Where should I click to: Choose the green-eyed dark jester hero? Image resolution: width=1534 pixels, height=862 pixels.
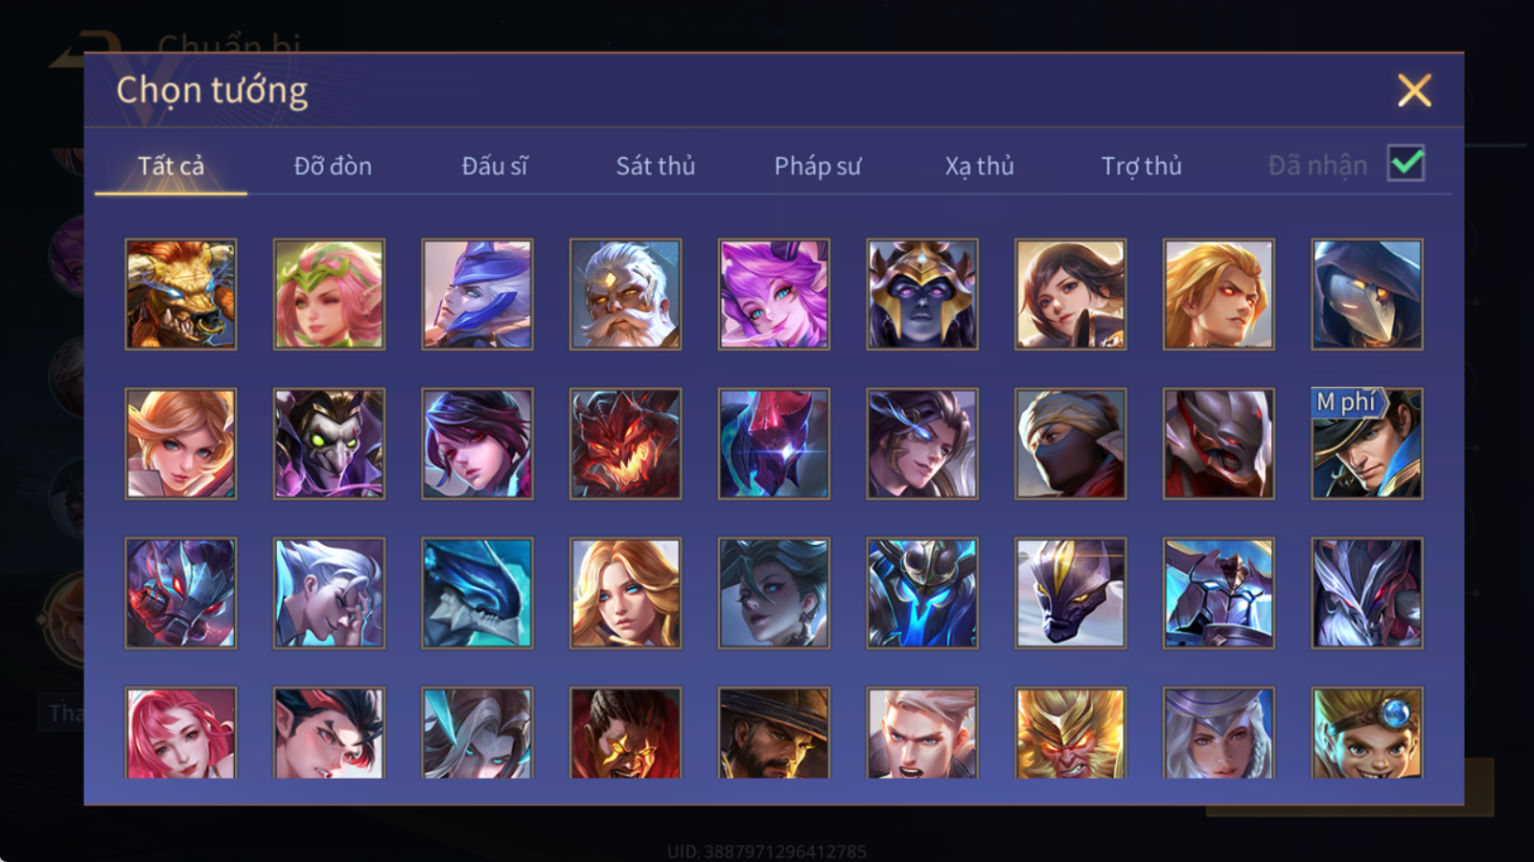coord(329,444)
